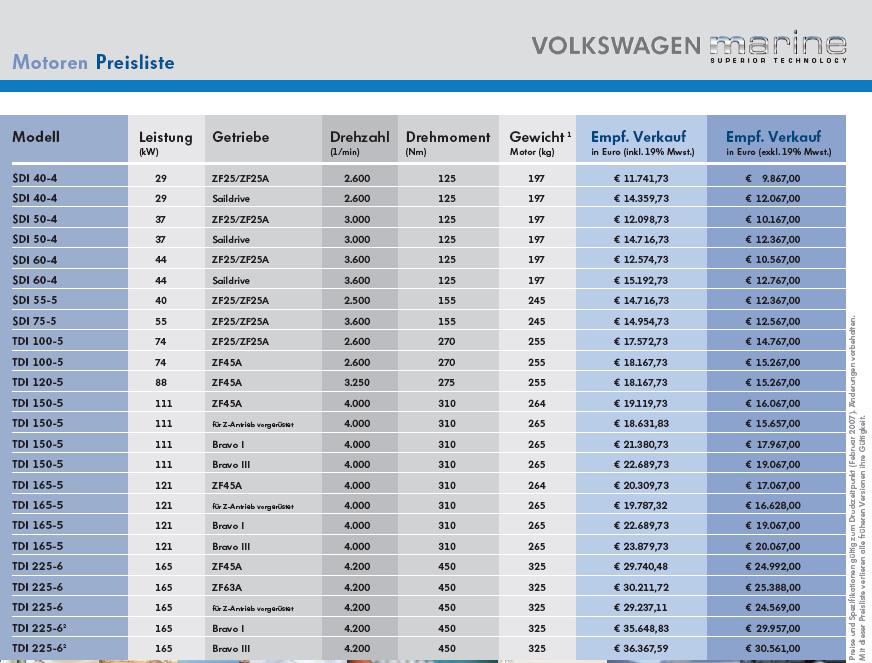Click the price "€ 16.067,00"
872x663 pixels.
click(x=772, y=403)
